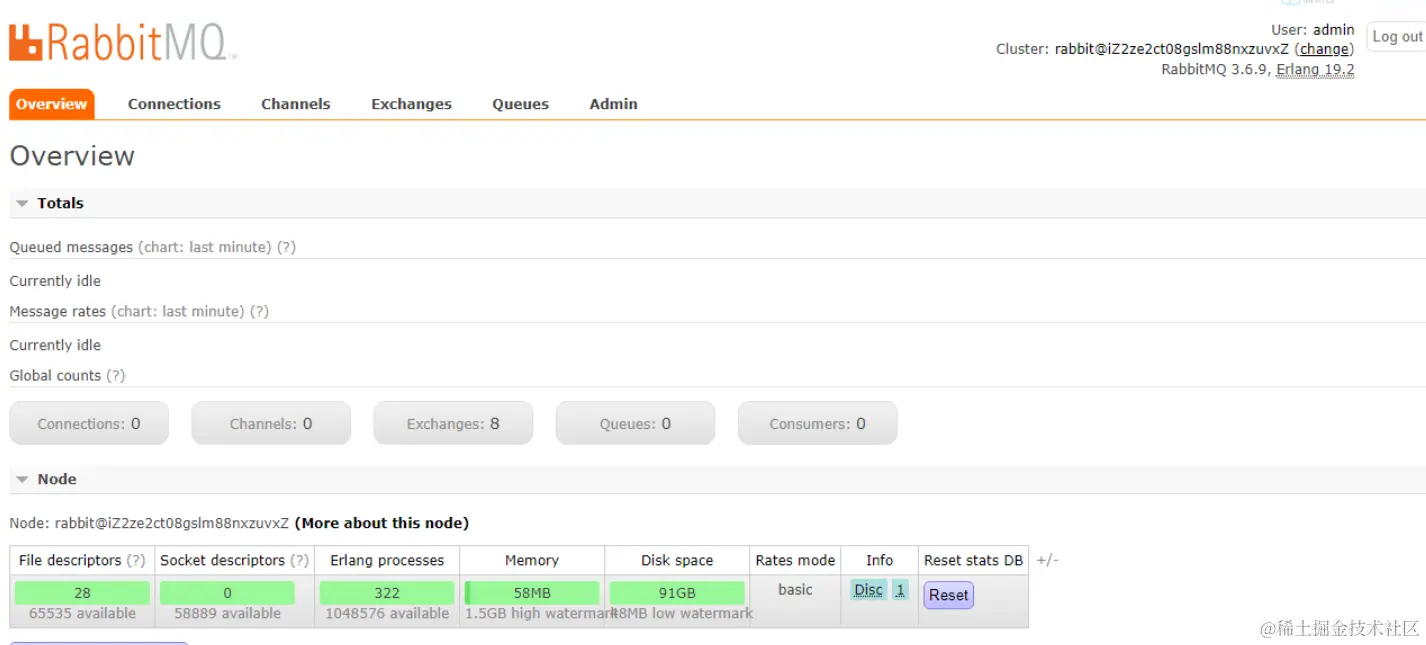Click the Queues: 0 count button
1426x645 pixels.
635,423
